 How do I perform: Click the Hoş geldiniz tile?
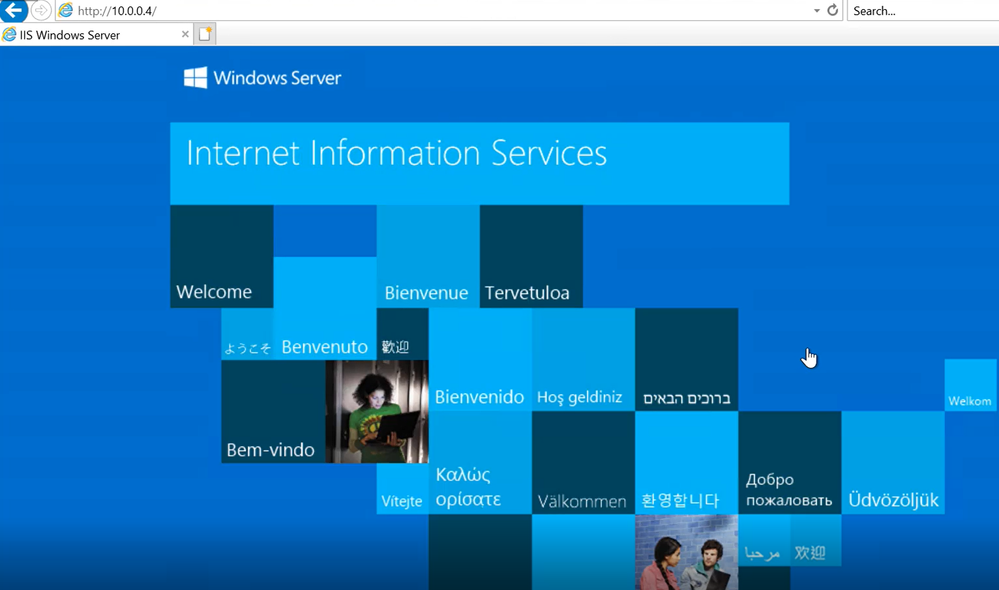[584, 360]
